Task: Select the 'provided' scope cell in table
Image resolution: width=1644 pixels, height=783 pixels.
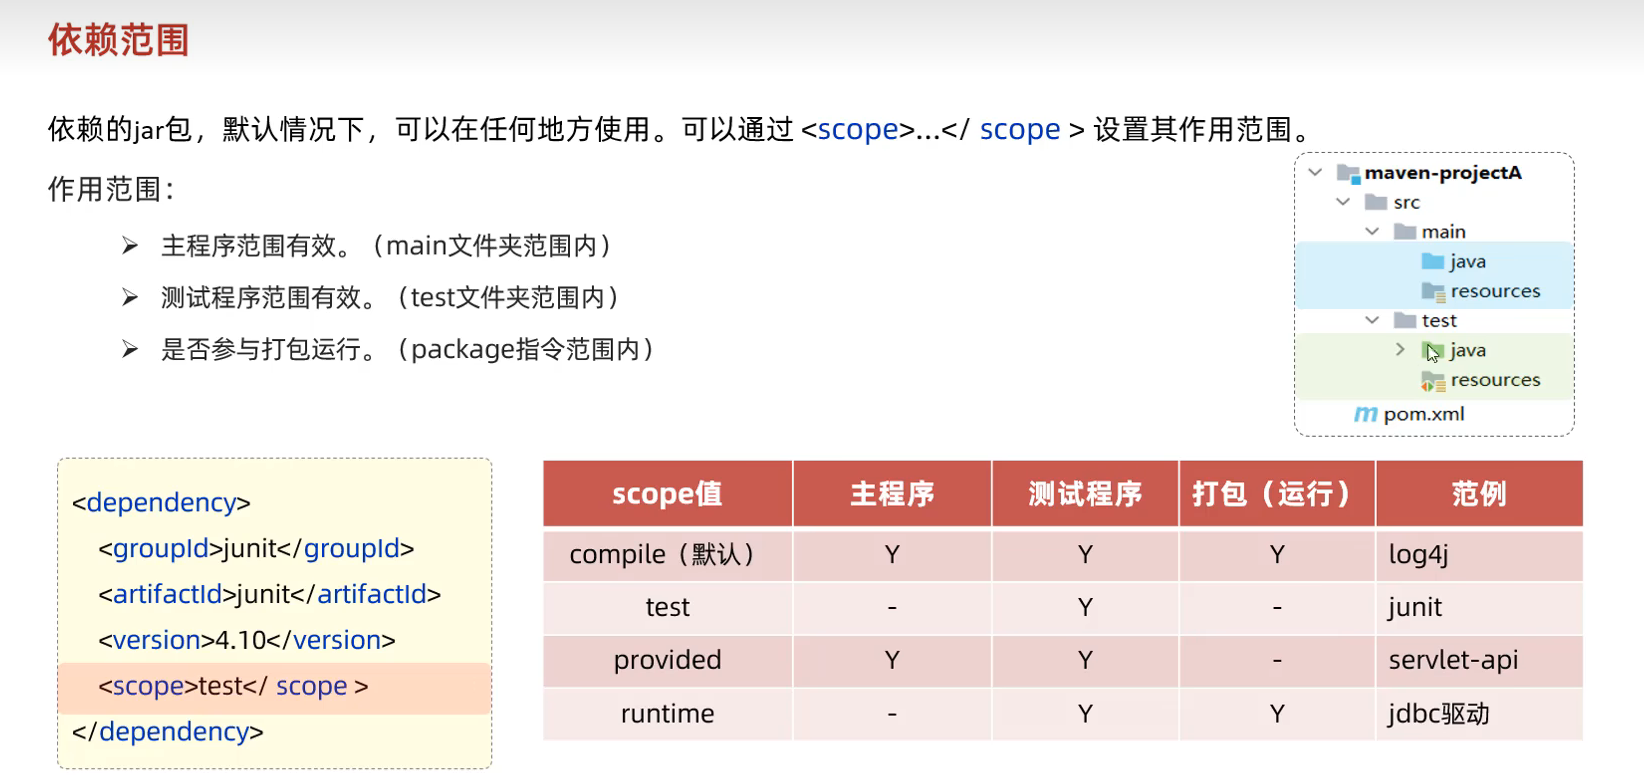Action: (667, 660)
